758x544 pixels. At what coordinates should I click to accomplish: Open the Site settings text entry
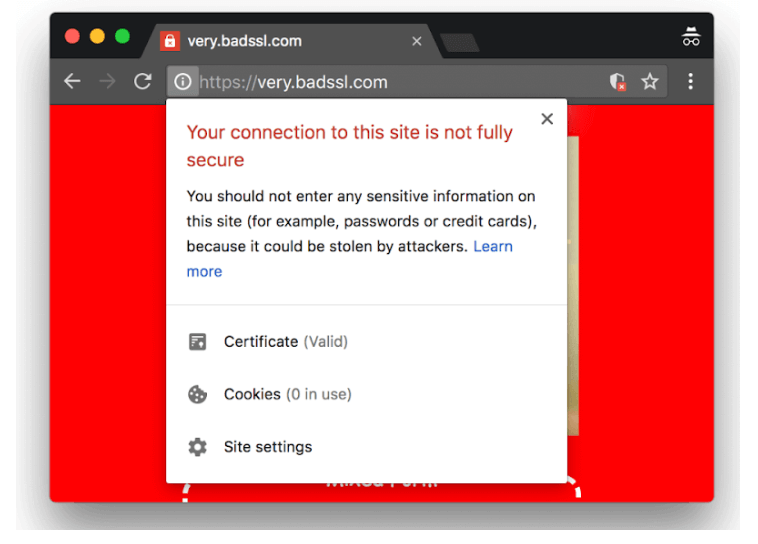268,447
